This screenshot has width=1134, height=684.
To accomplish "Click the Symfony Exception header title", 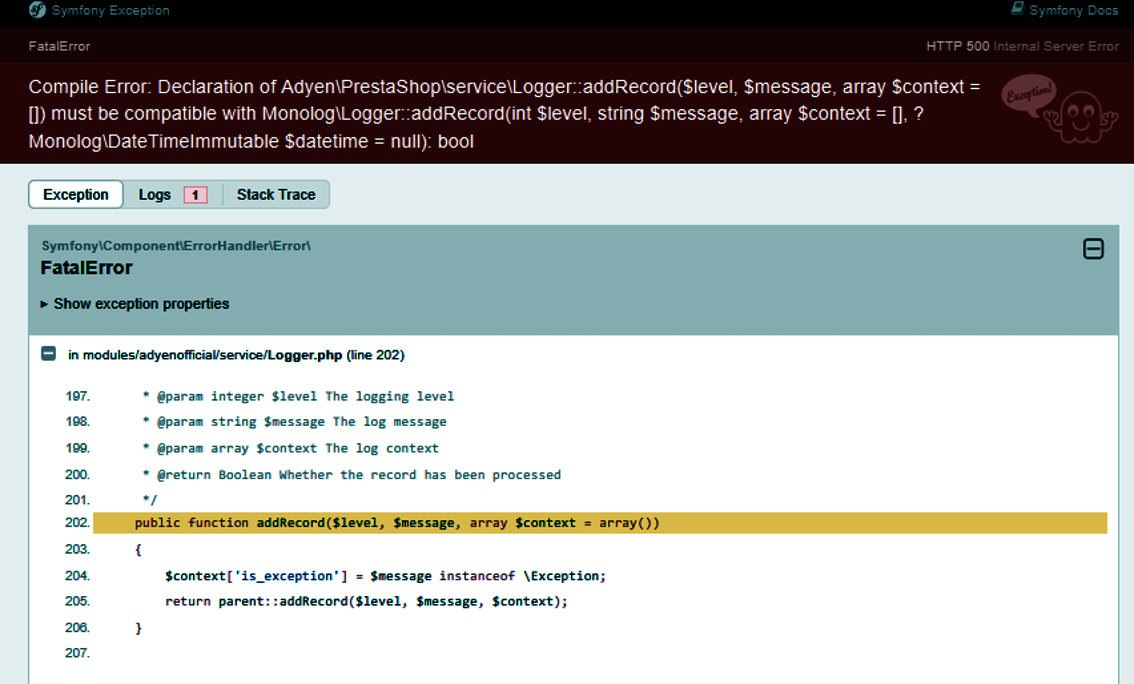I will 111,10.
